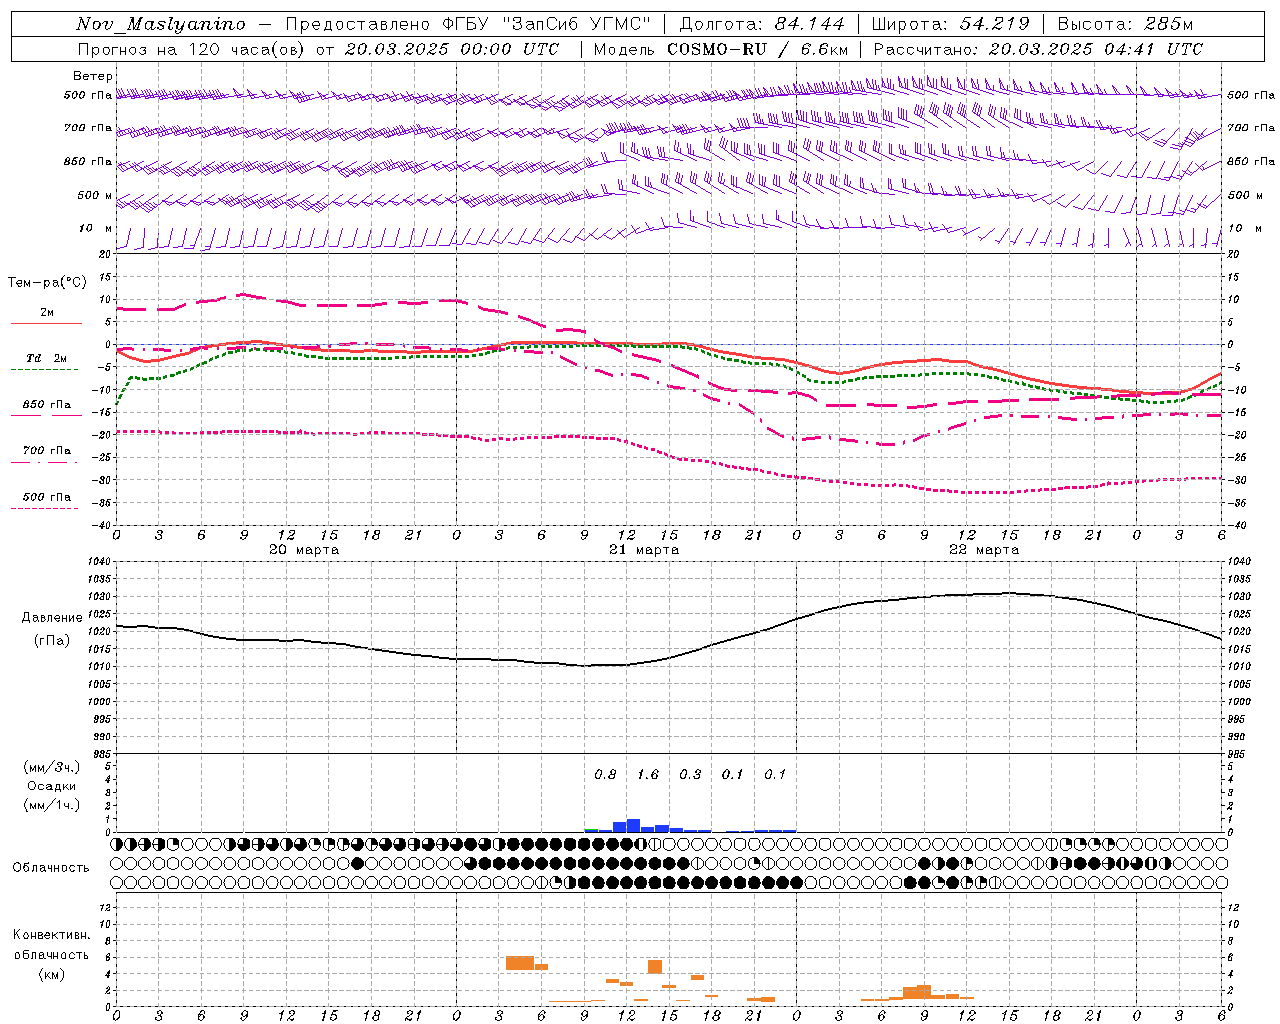Click the '(км)' convective cloud unit label
Image resolution: width=1280 pixels, height=1024 pixels.
click(52, 974)
